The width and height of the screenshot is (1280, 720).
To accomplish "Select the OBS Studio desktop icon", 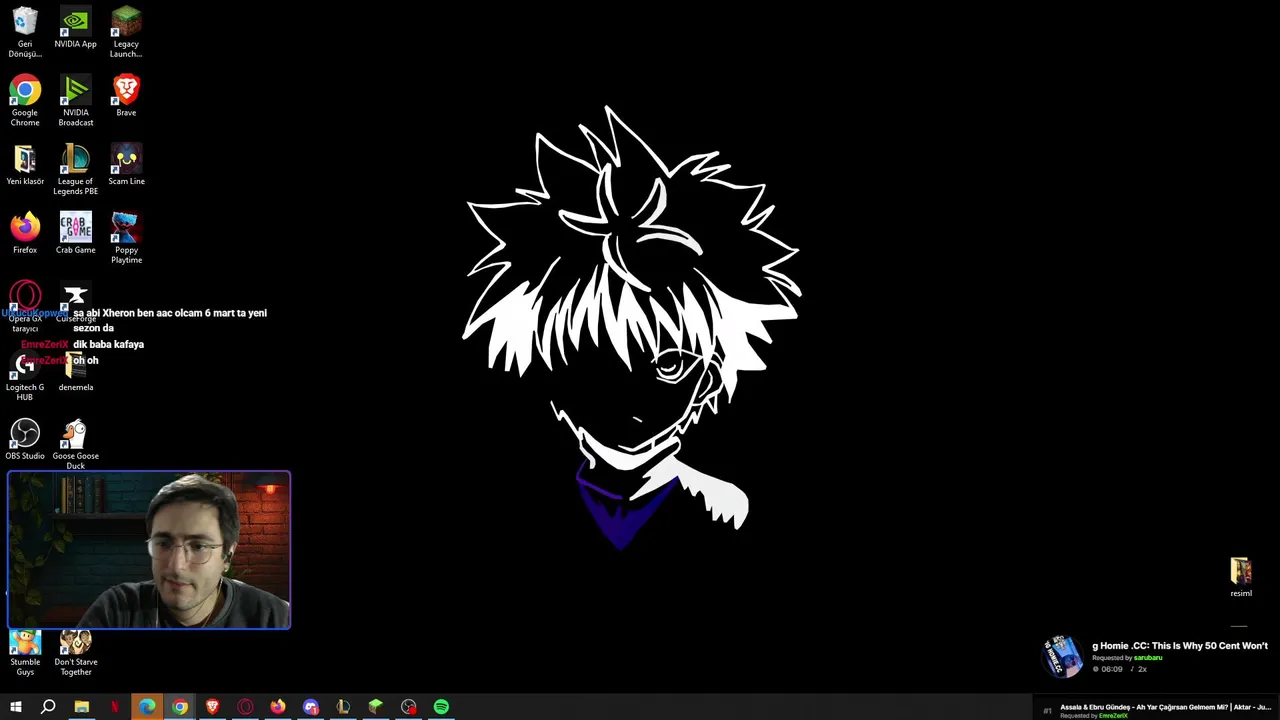I will (25, 439).
